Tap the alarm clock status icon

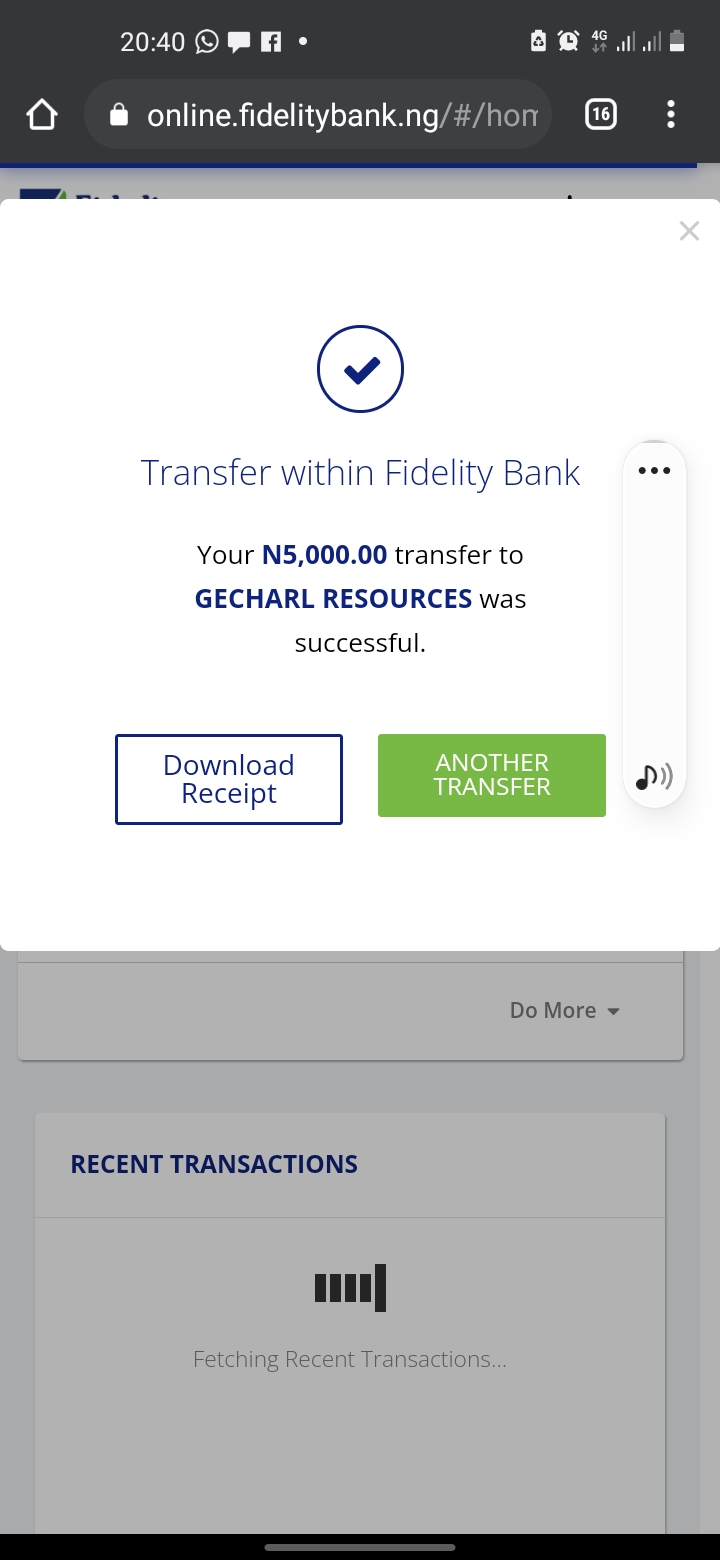pos(569,41)
